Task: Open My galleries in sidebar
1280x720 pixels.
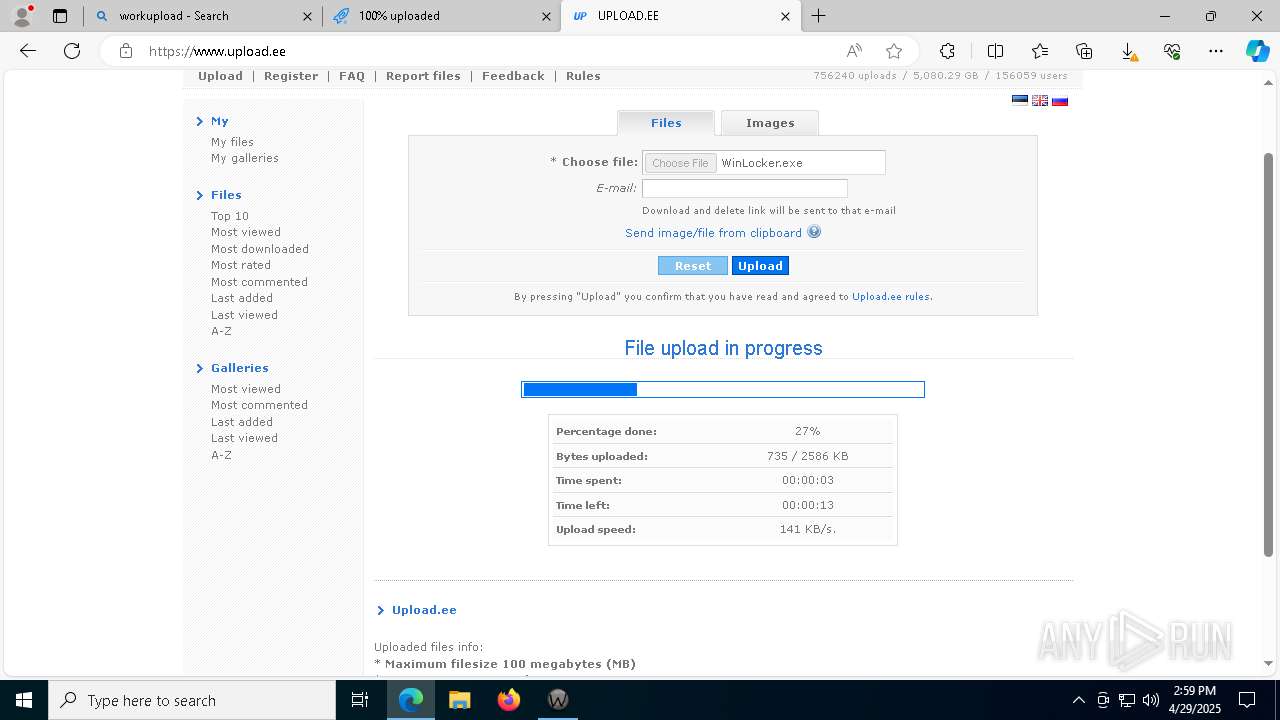Action: pyautogui.click(x=245, y=158)
